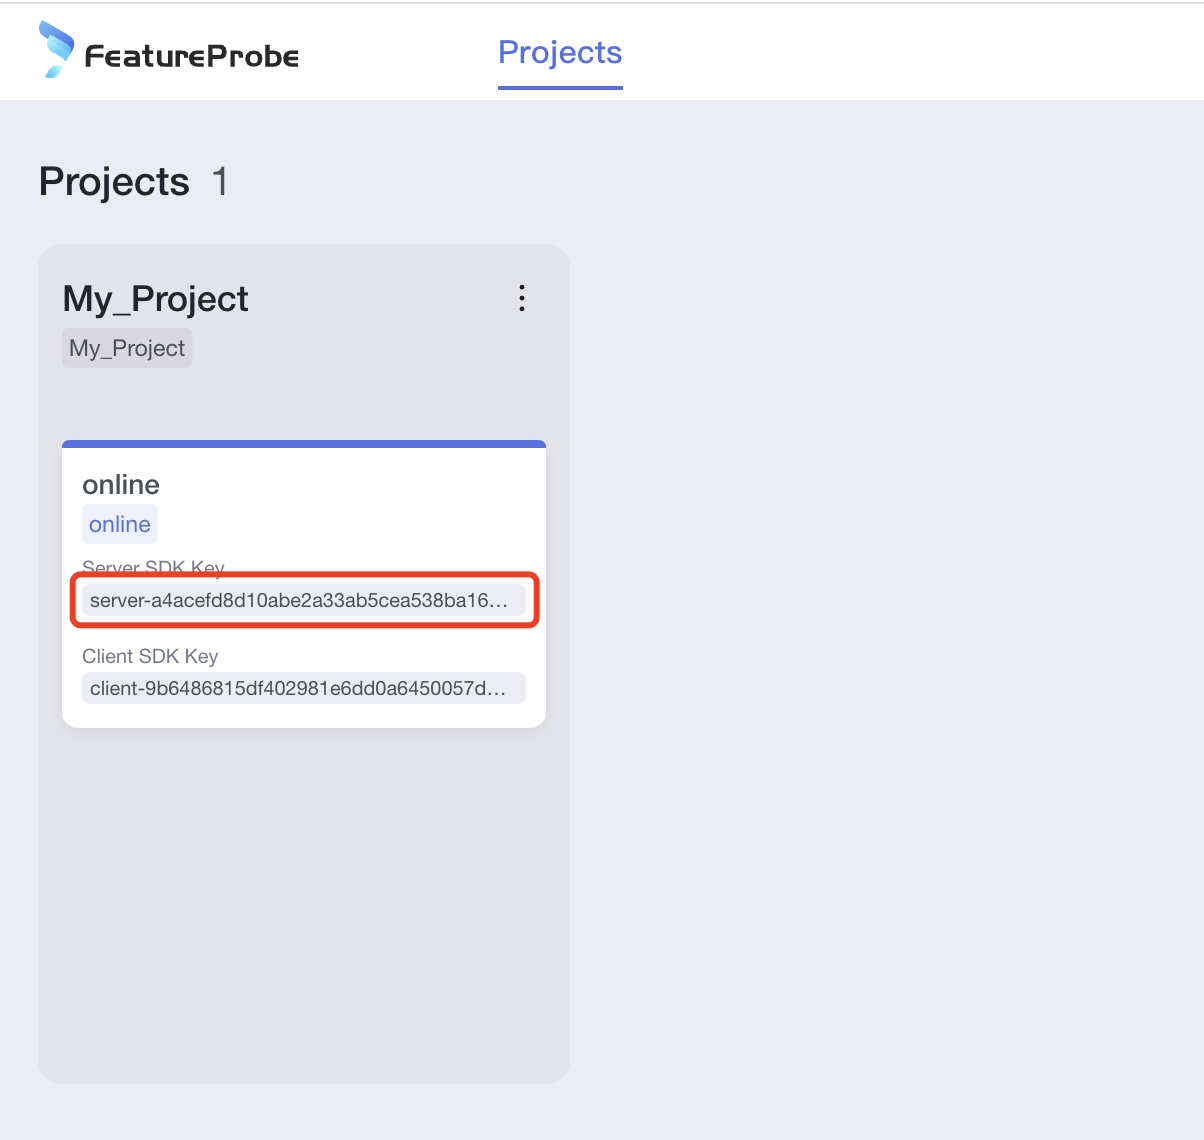
Task: Click the gray My_Project key tag
Action: [127, 348]
